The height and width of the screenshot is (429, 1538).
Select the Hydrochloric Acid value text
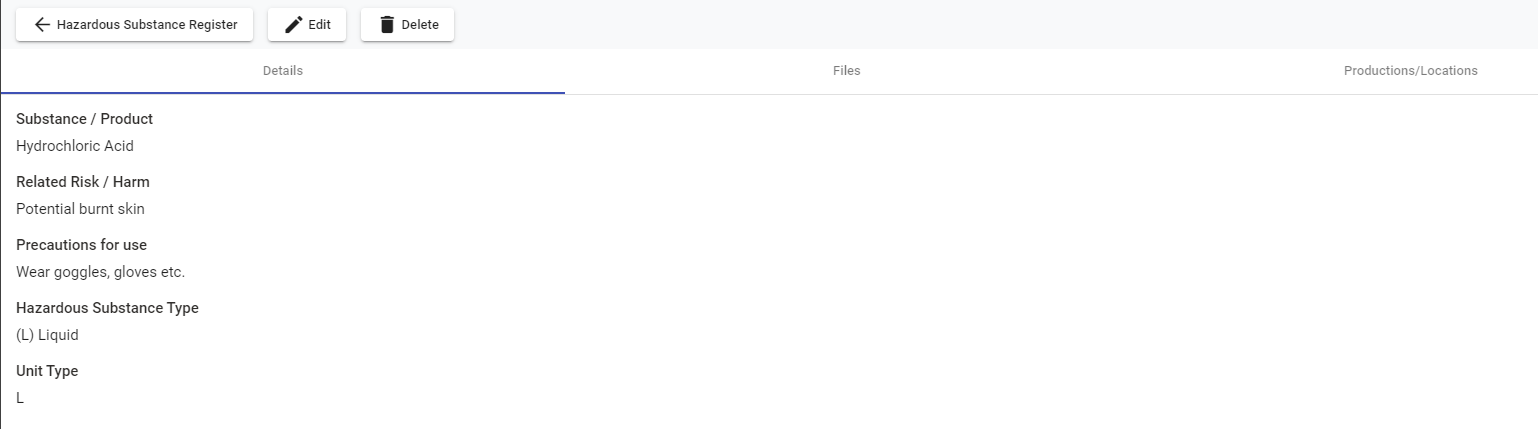point(75,146)
